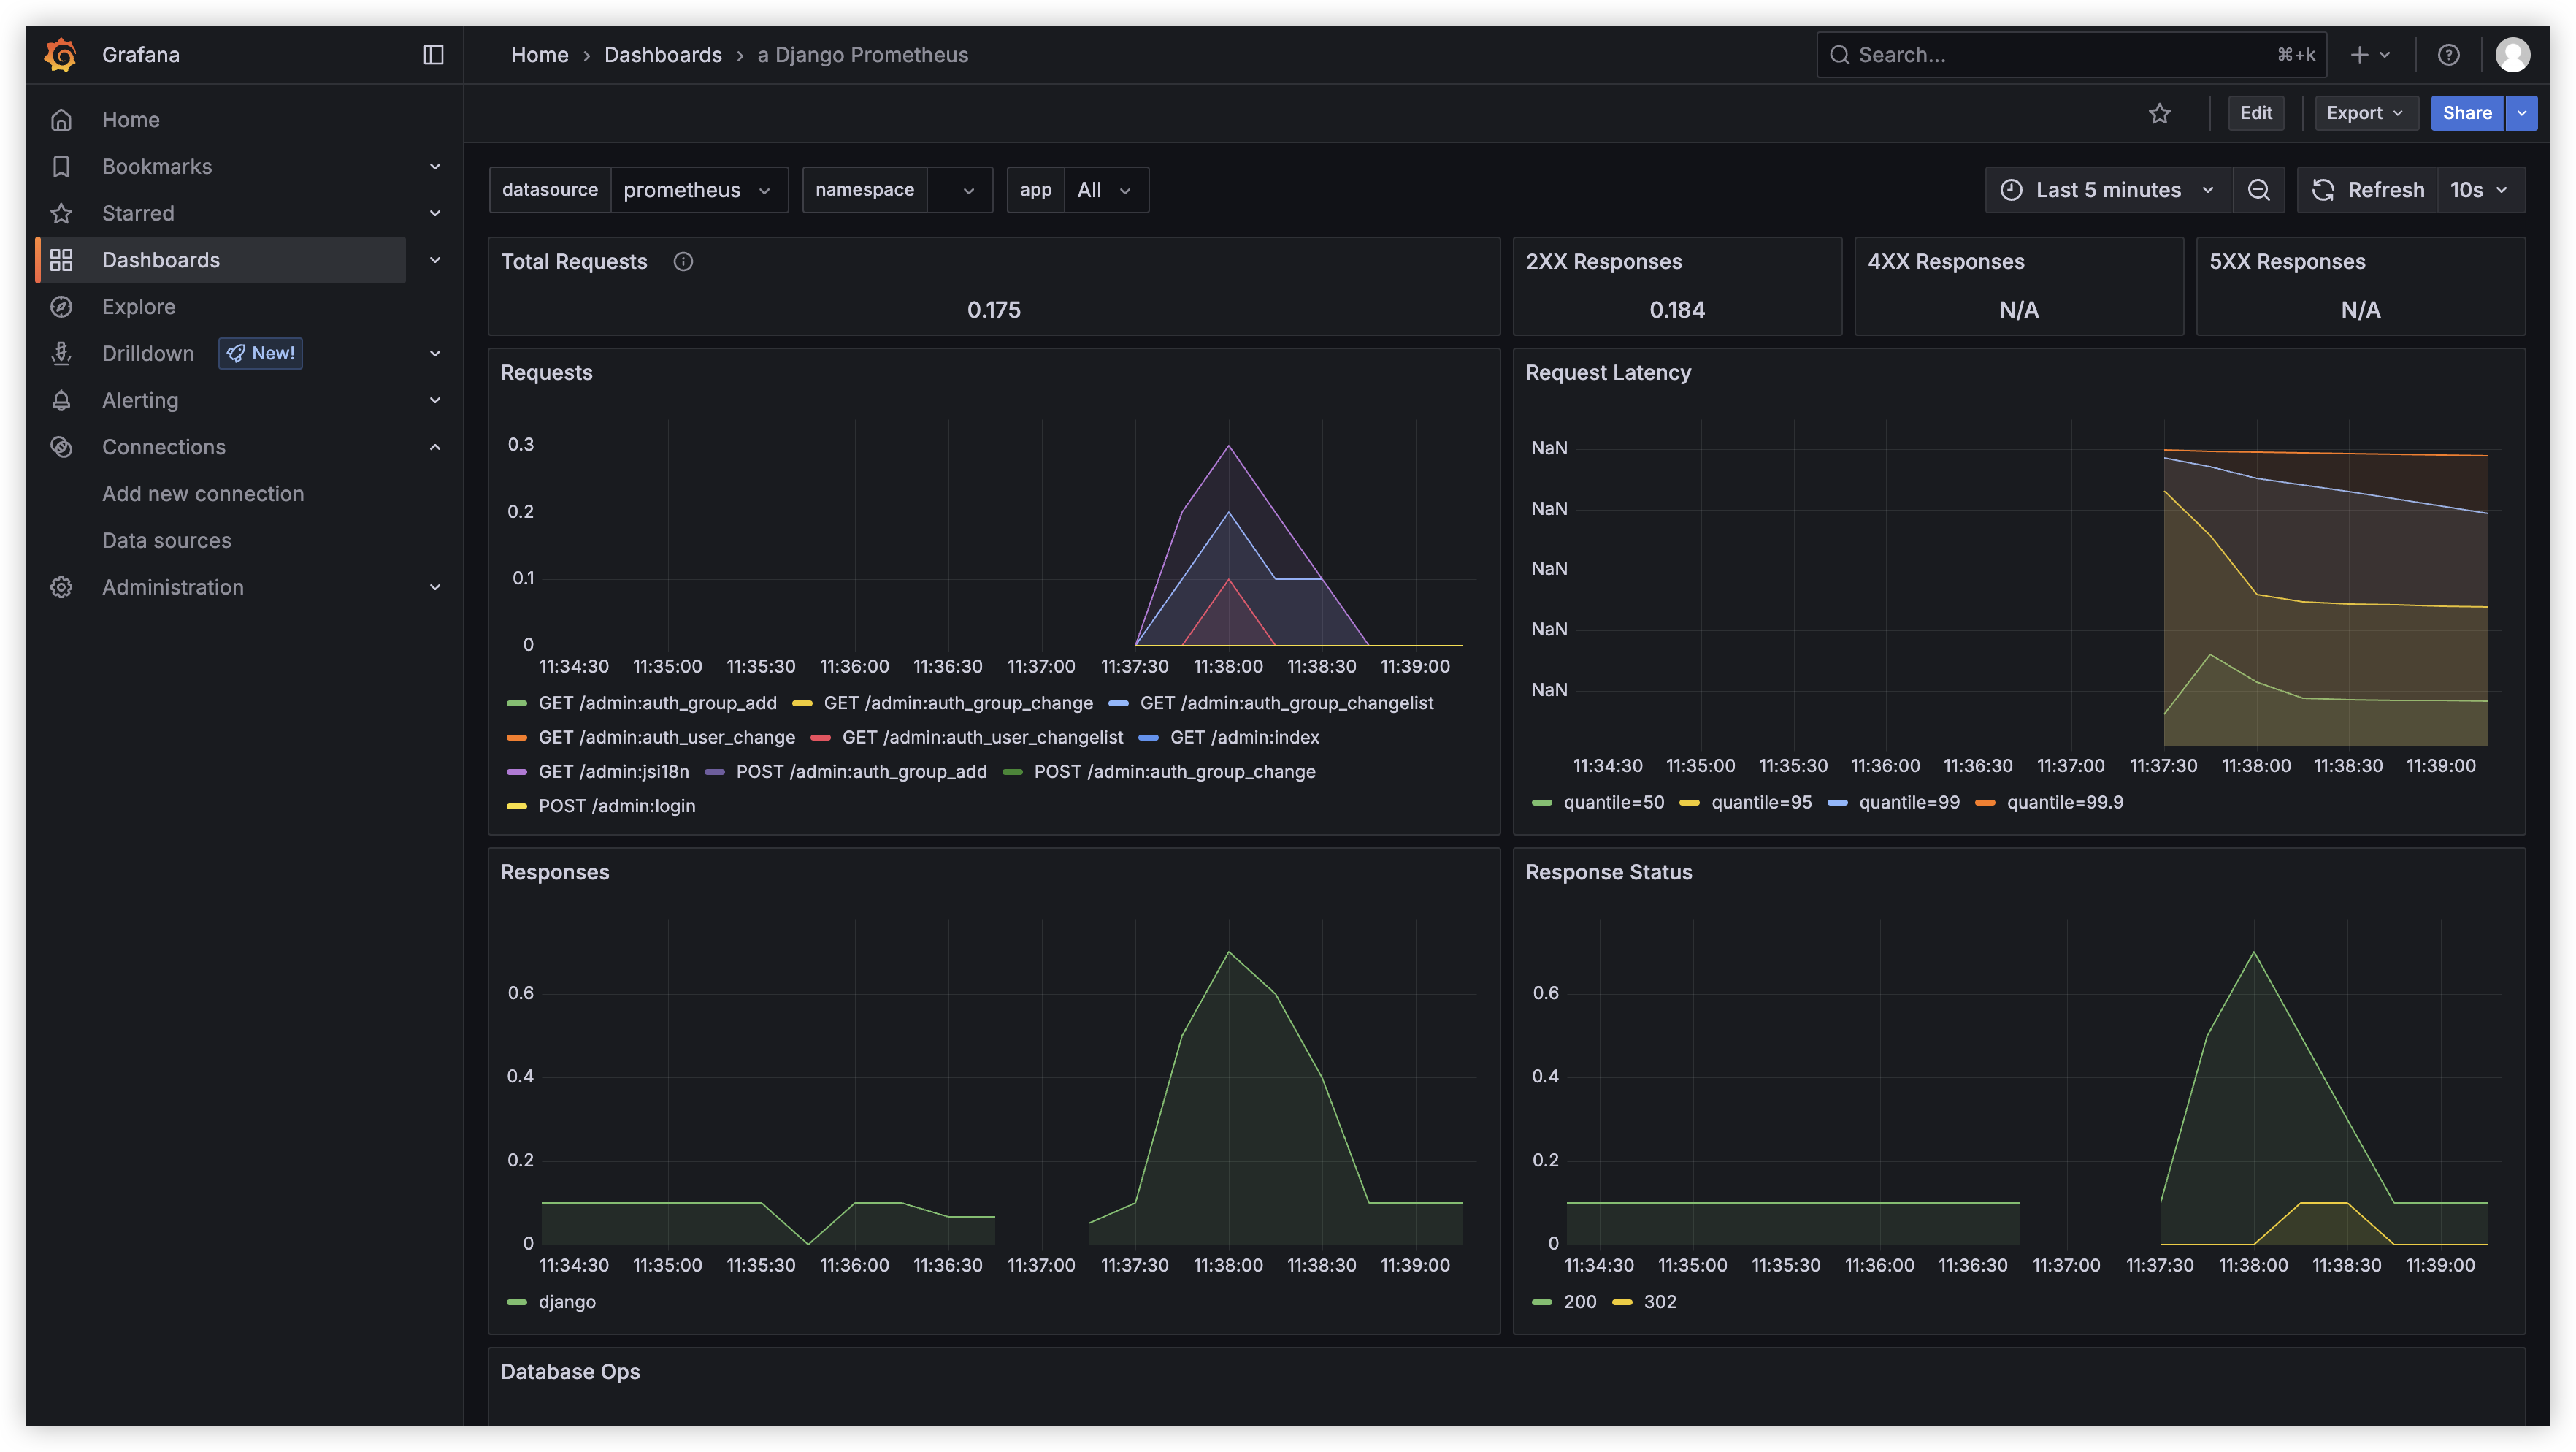Open the Home sidebar menu item
This screenshot has height=1452, width=2576.
131,120
